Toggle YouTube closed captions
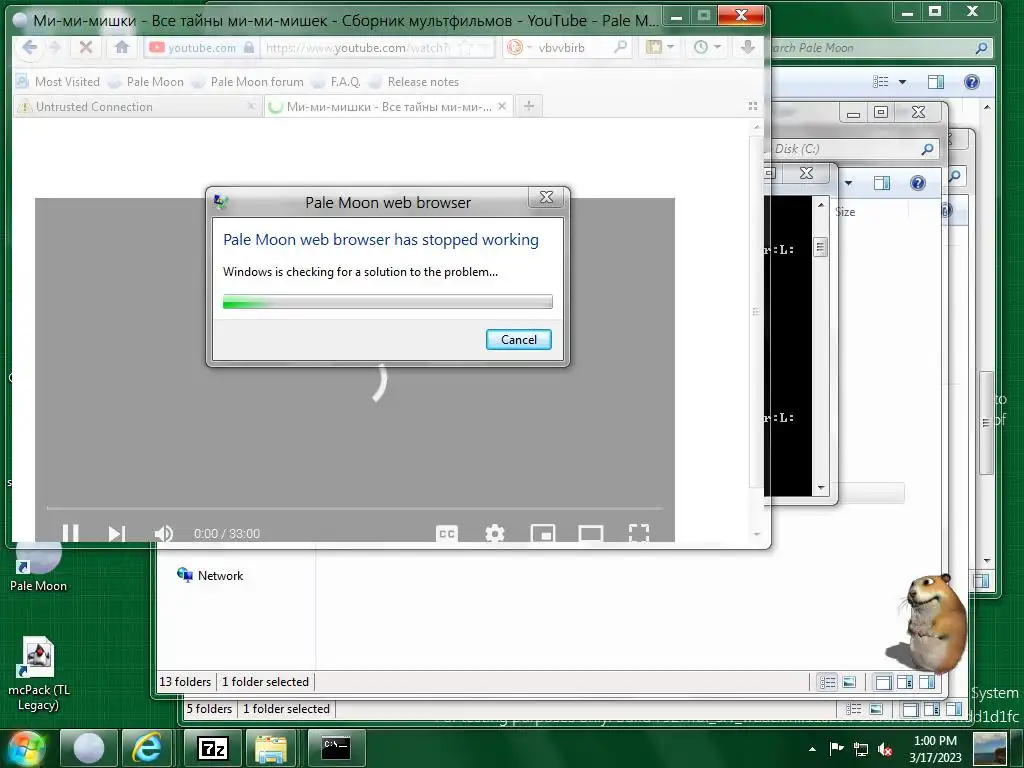1024x768 pixels. point(447,534)
